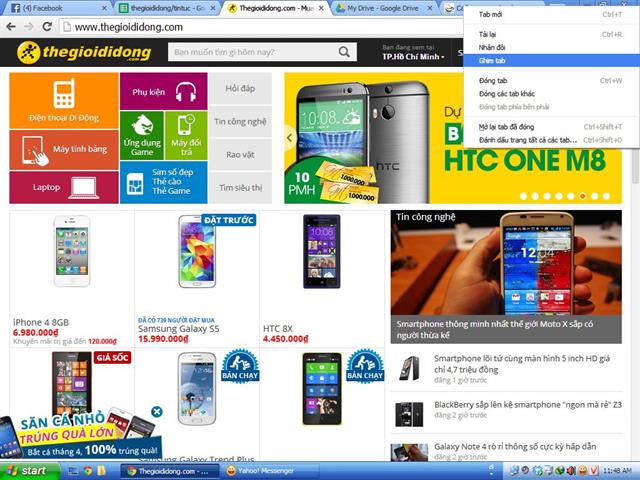640x480 pixels.
Task: Switch to thegioididong/tintuc tab
Action: coord(167,8)
